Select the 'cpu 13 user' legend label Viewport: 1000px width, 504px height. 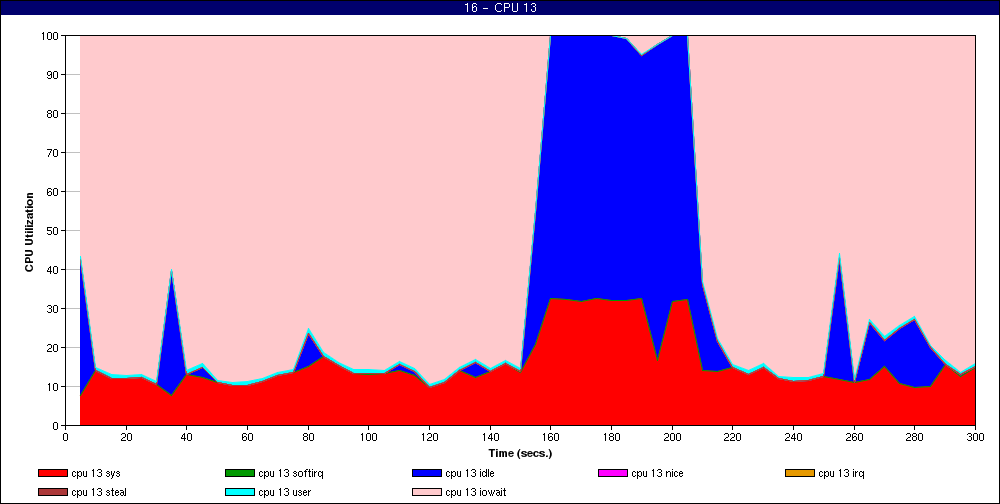(x=284, y=493)
